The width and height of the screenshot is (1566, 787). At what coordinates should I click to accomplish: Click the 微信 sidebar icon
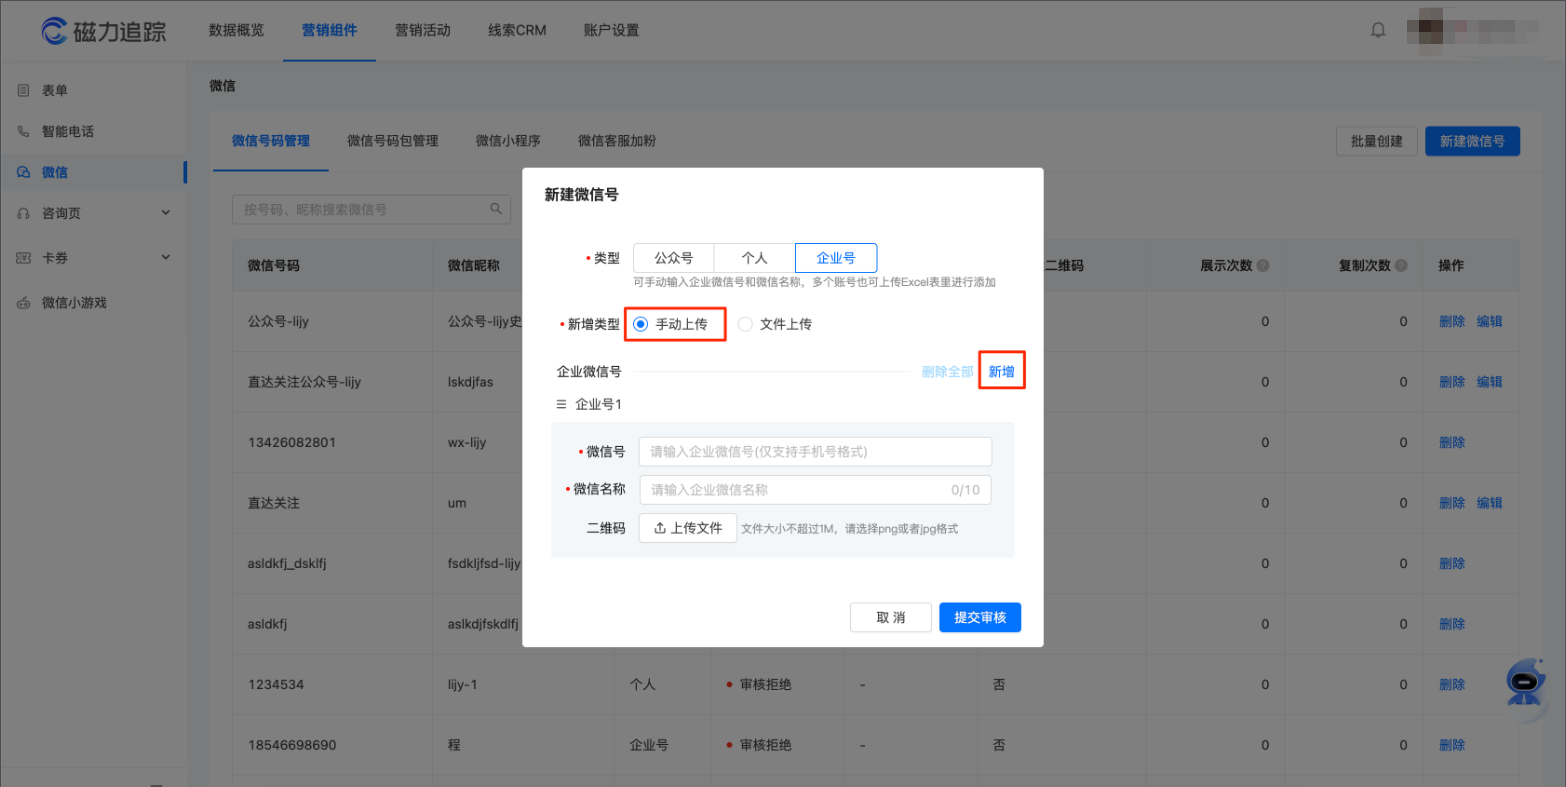[22, 171]
